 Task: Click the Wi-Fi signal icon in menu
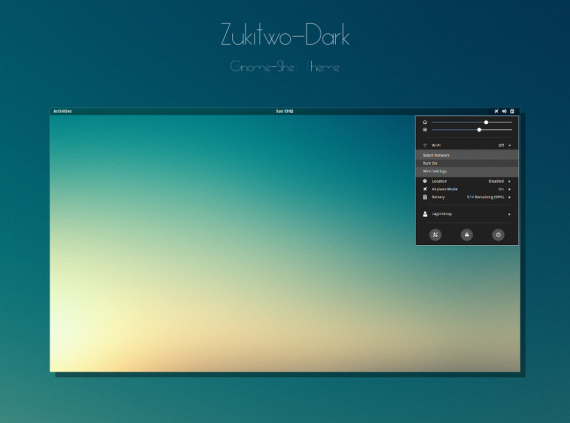click(425, 145)
